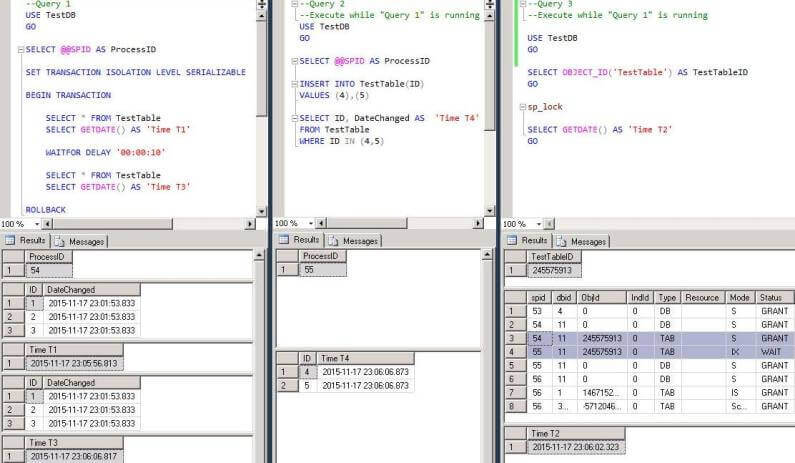Click the editor split handle in Query 1 pane
Screen dimensions: 795x463
coord(262,5)
